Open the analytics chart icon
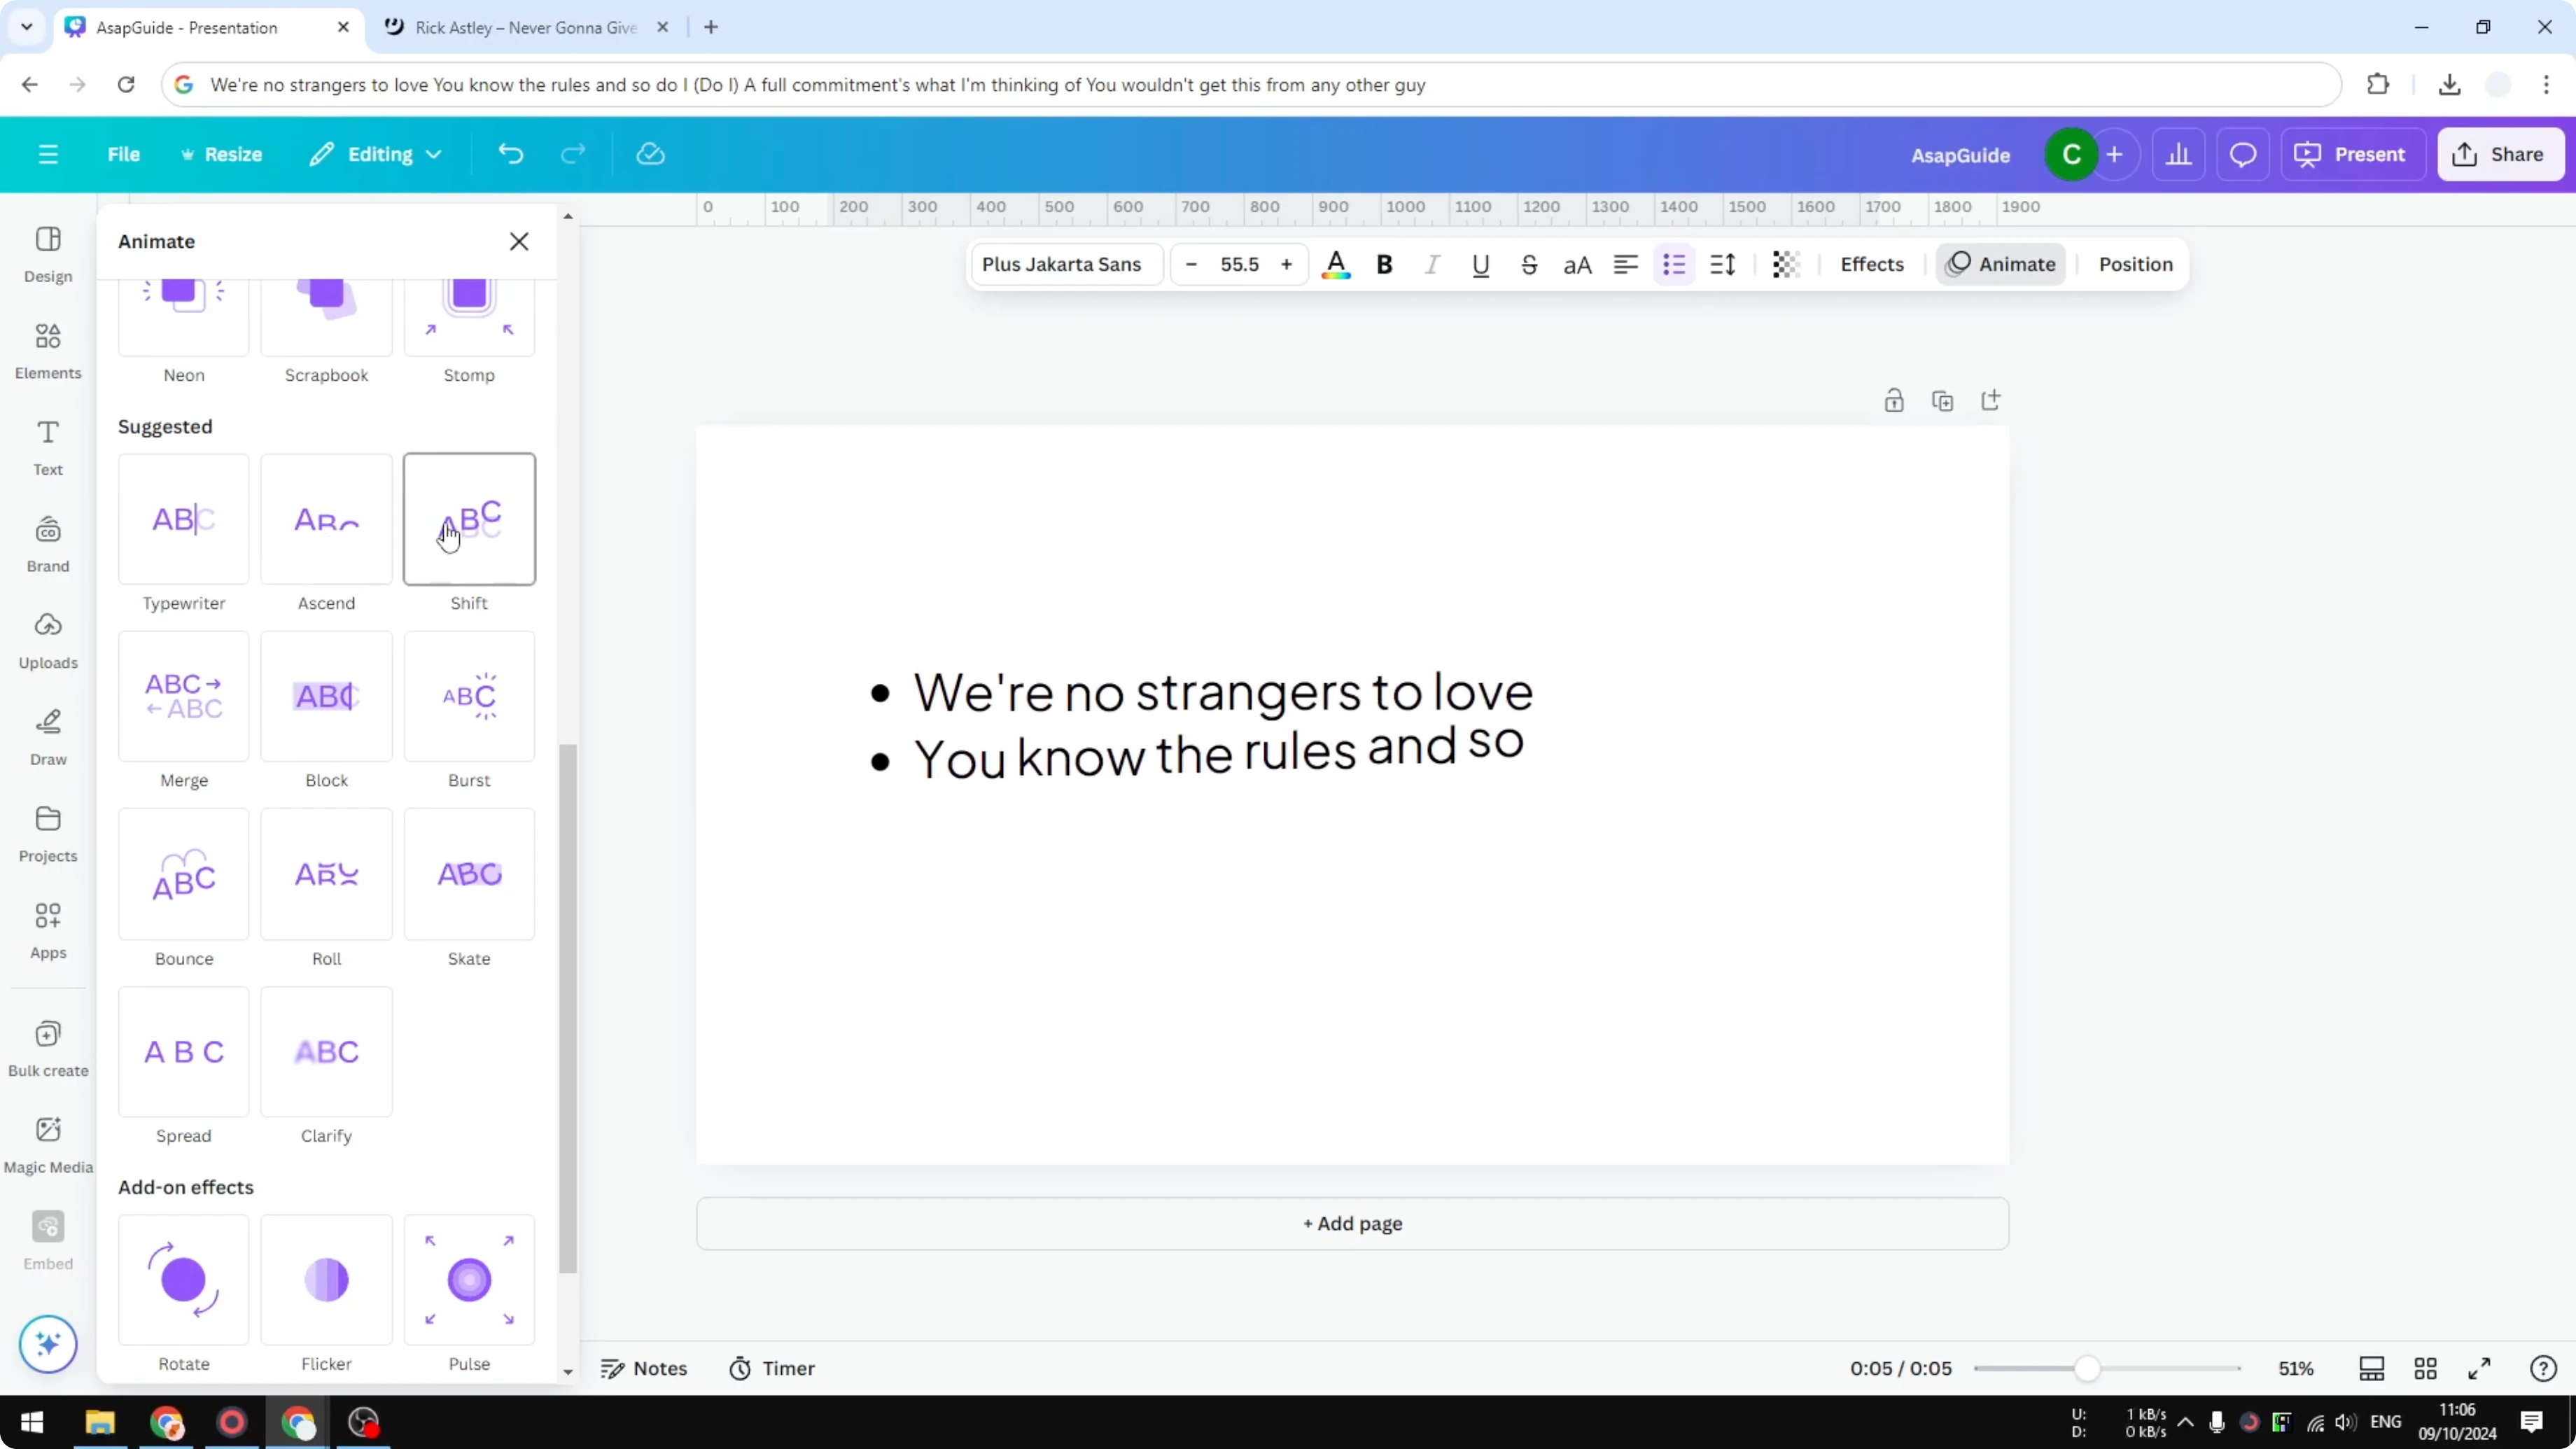Screen dimensions: 2576x1449 (2179, 155)
